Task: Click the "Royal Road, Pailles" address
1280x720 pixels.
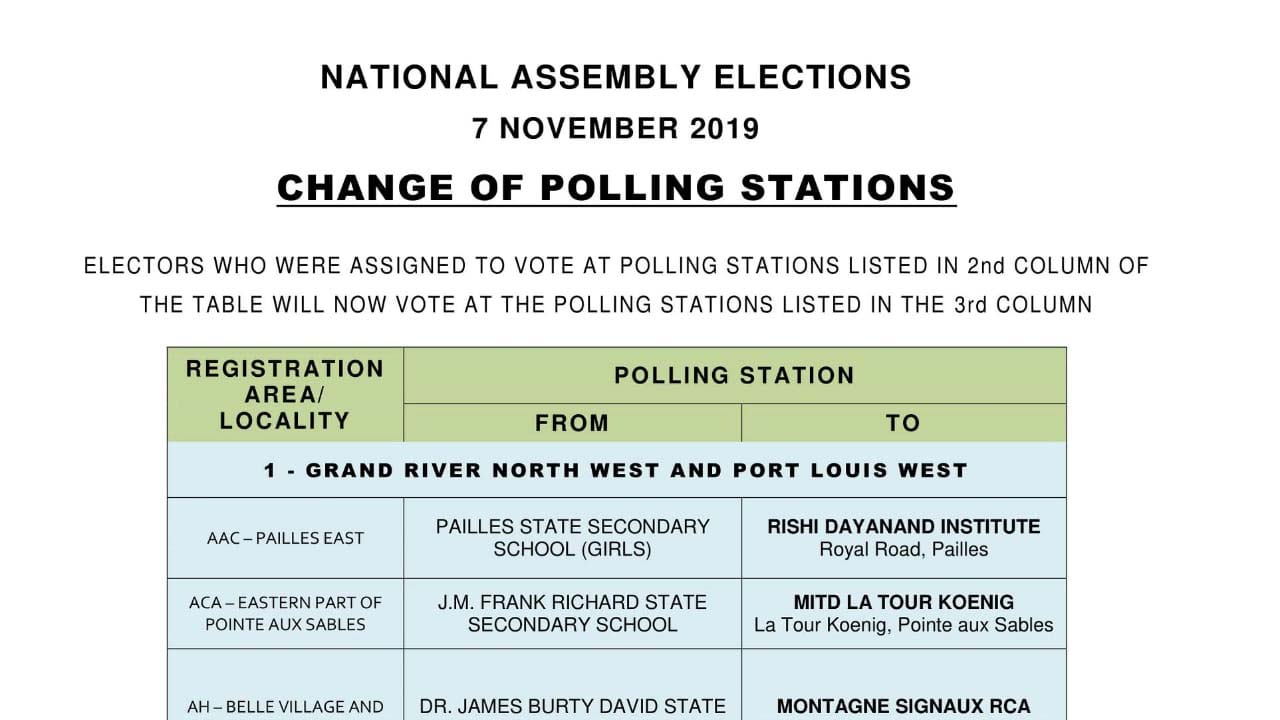Action: click(x=903, y=550)
